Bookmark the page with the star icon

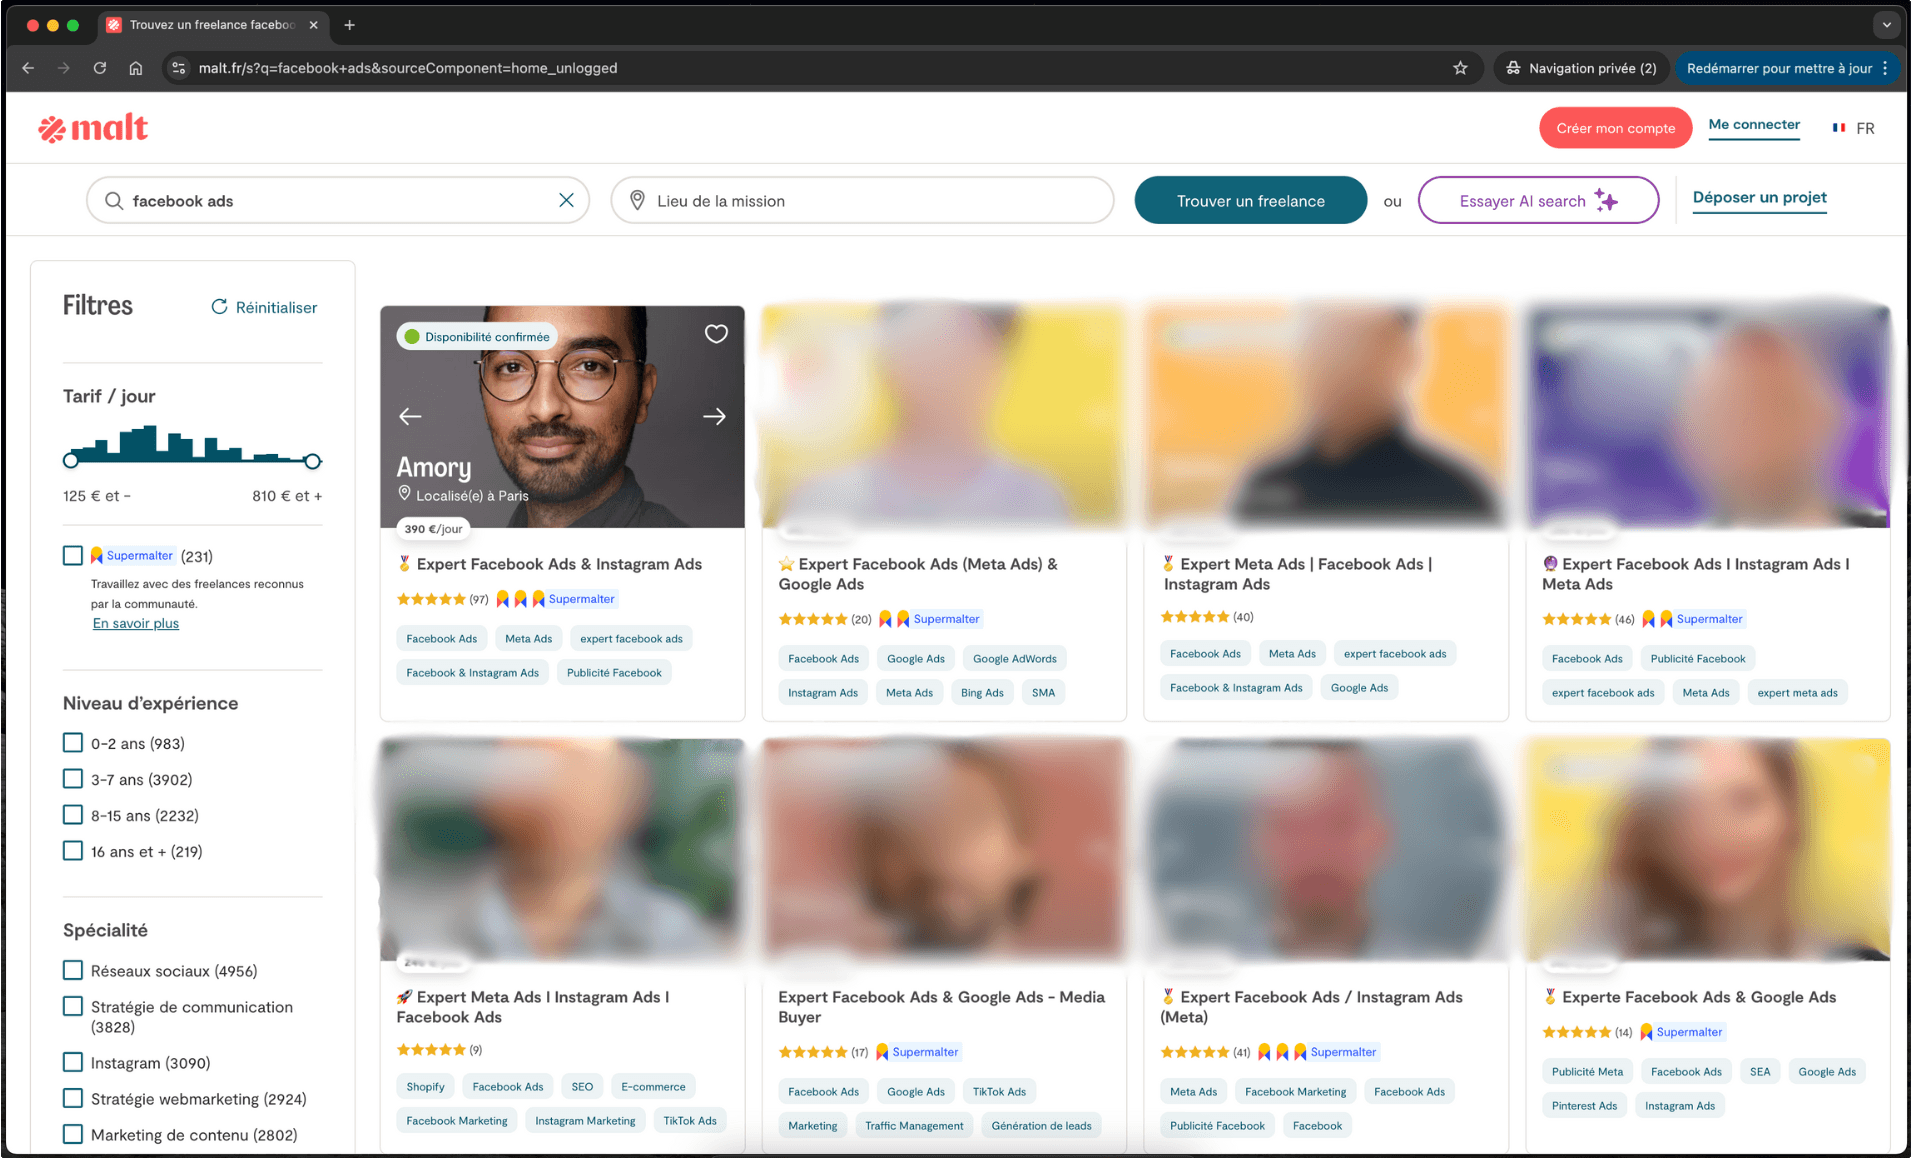[x=1460, y=67]
